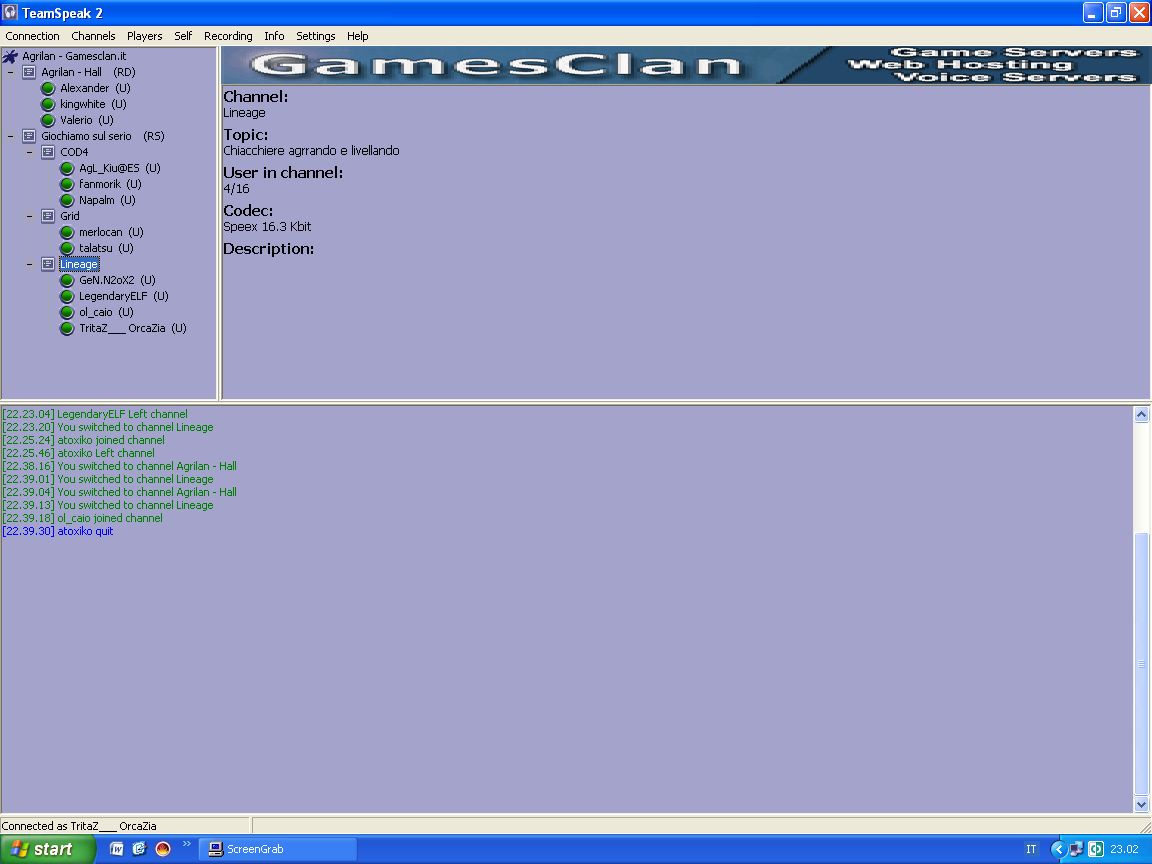This screenshot has height=864, width=1152.
Task: Expand the quick launch overflow chevron
Action: [x=186, y=844]
